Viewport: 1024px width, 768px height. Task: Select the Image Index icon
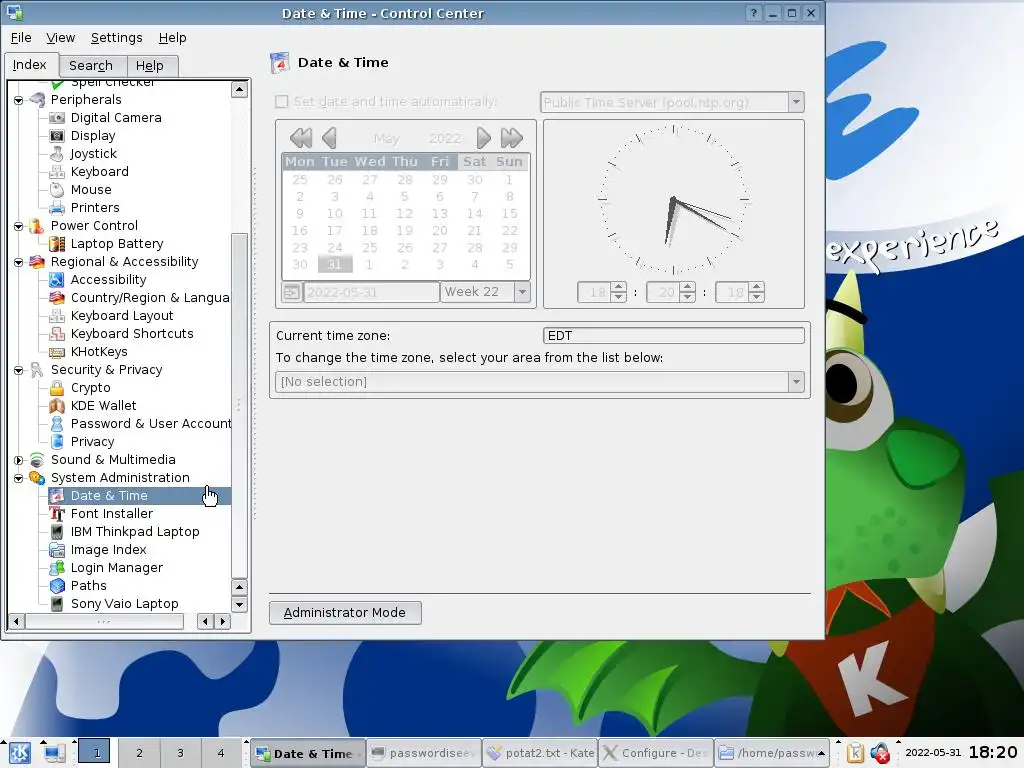[x=57, y=550]
